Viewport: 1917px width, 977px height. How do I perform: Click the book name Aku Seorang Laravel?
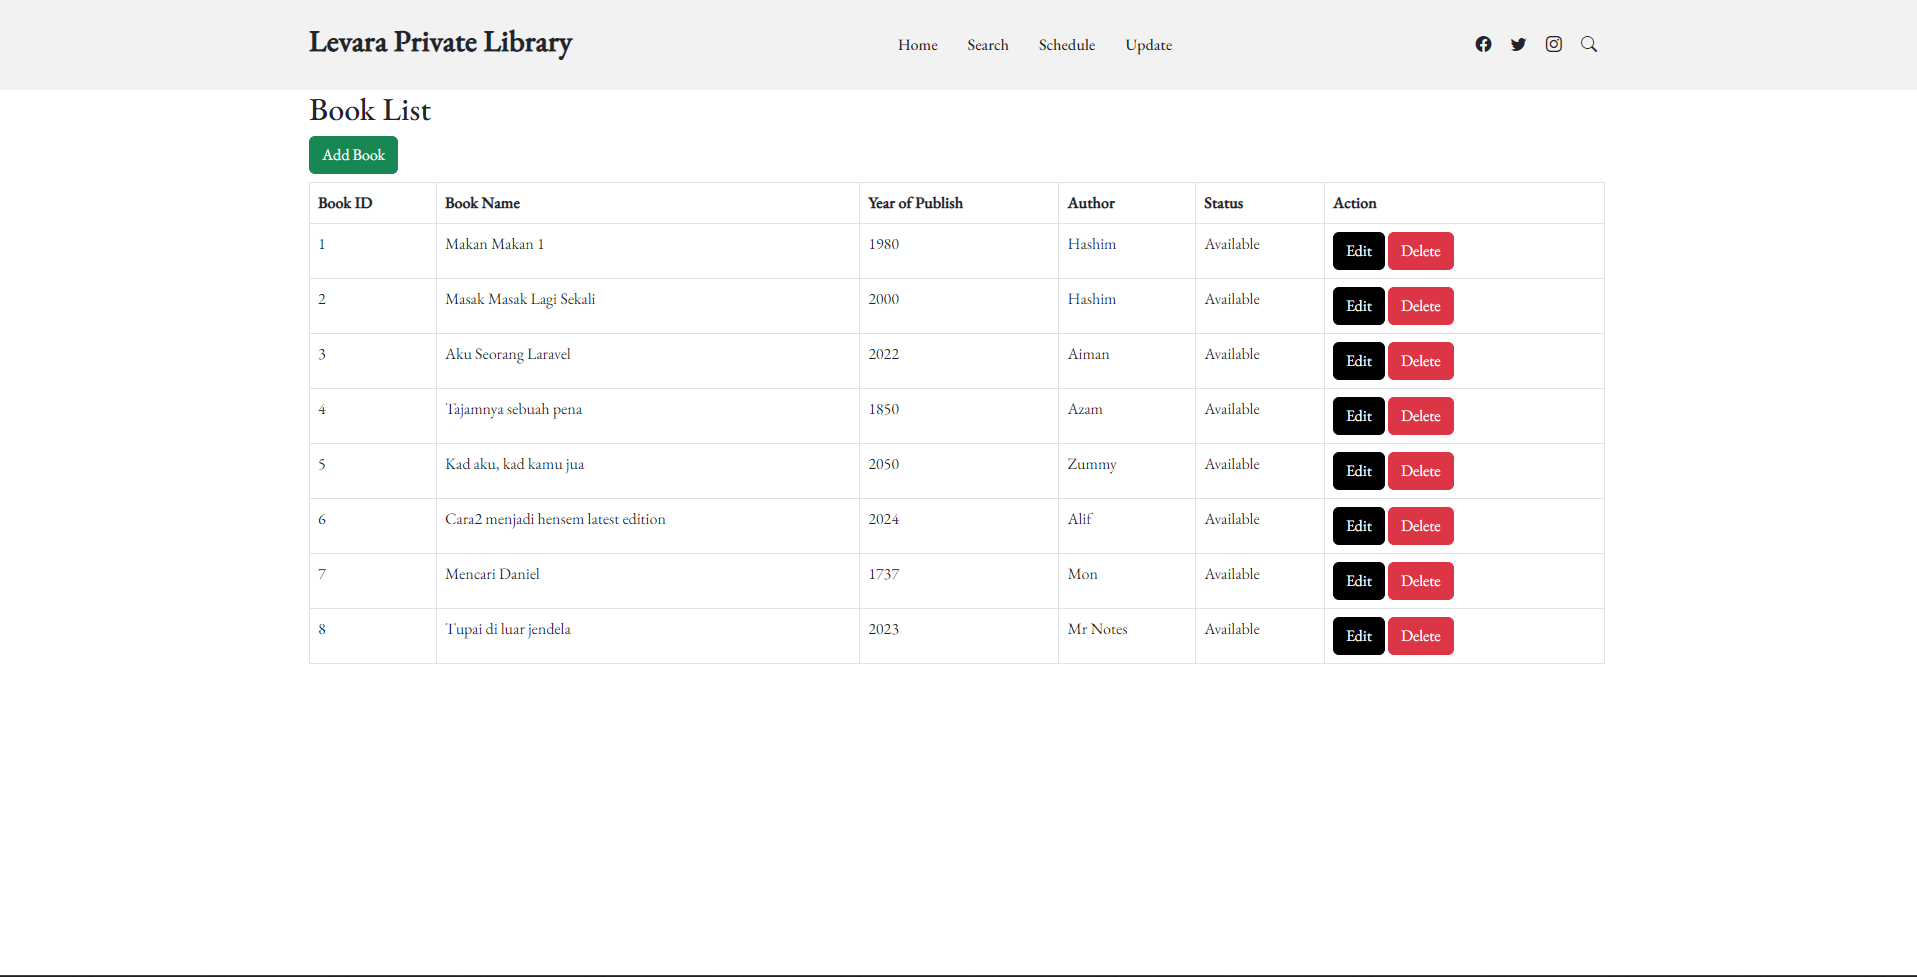507,353
